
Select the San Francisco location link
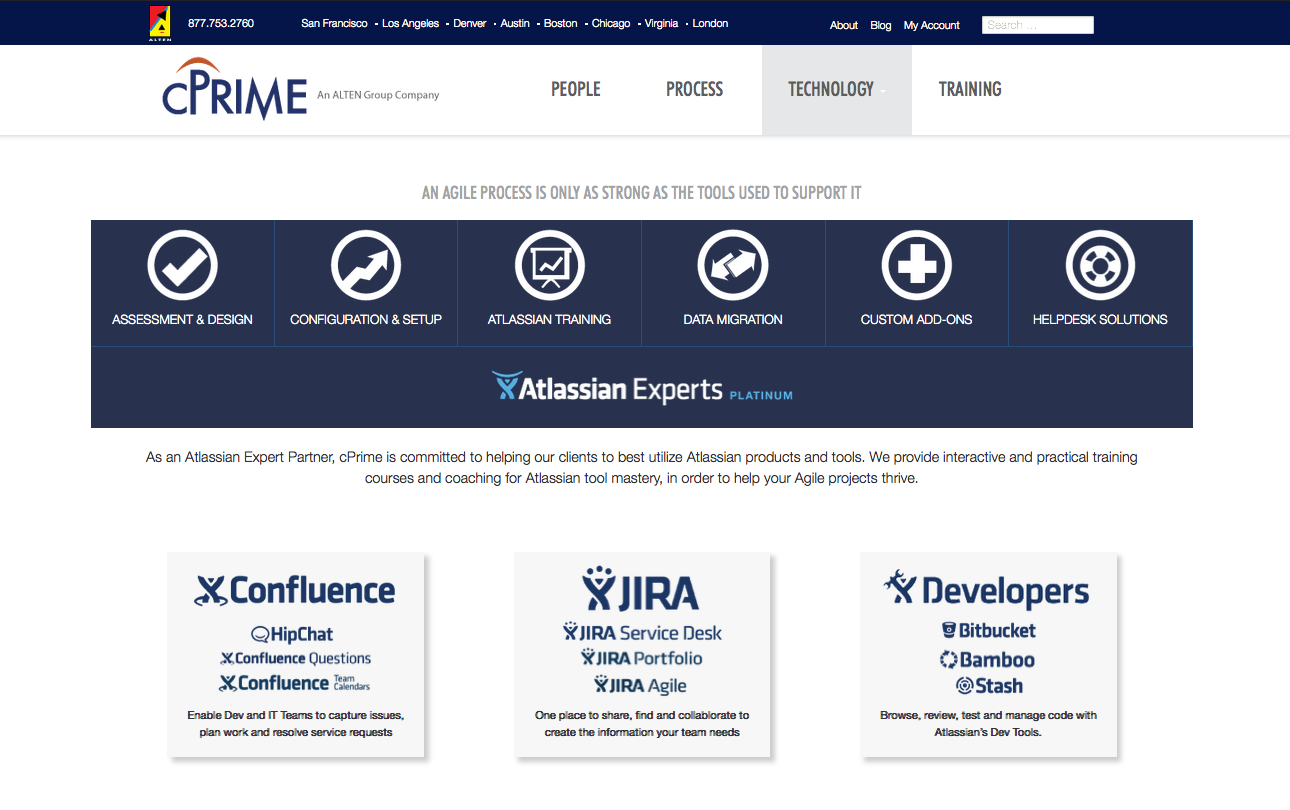pos(334,23)
